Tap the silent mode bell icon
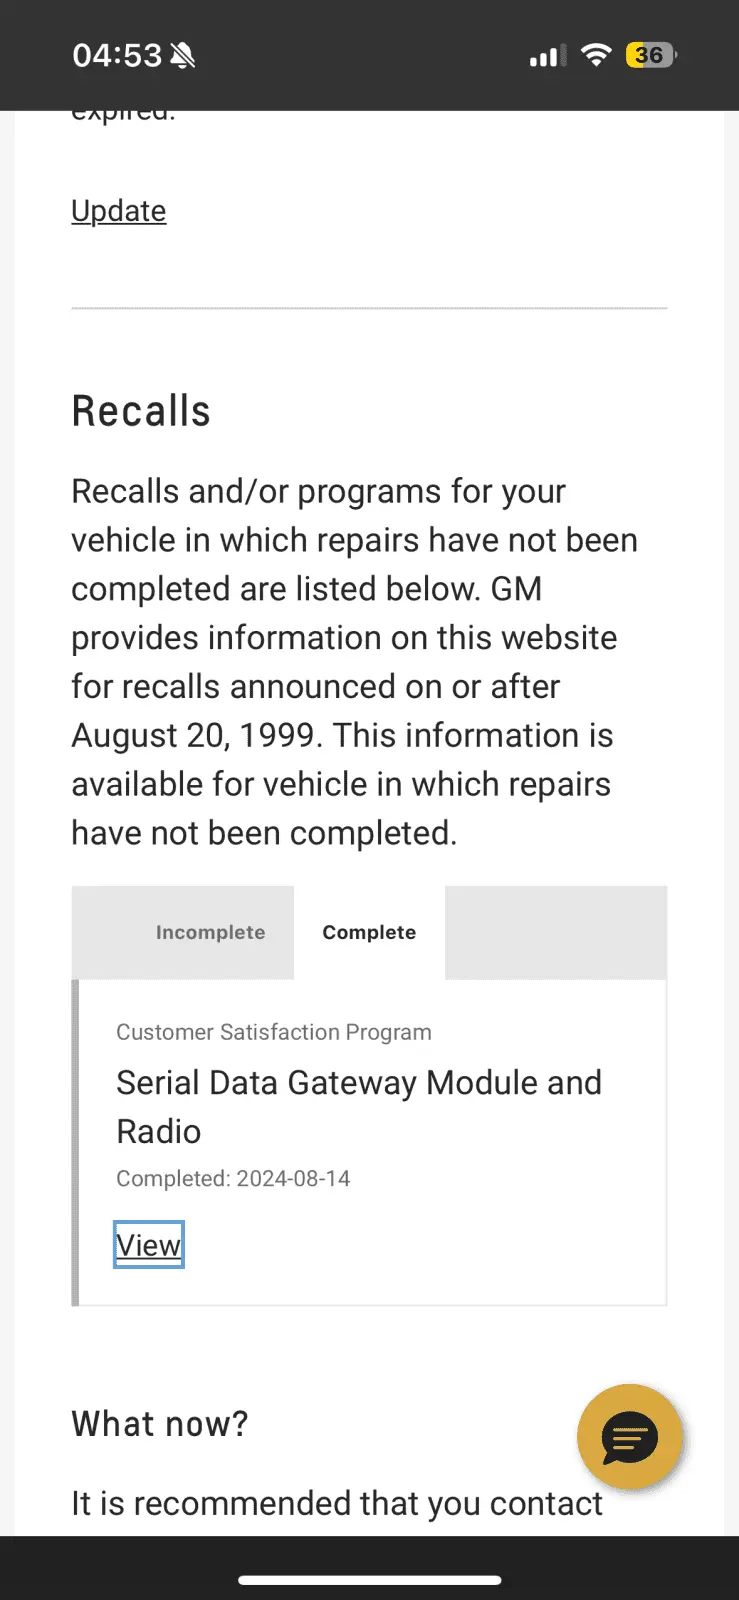Image resolution: width=739 pixels, height=1600 pixels. (183, 56)
